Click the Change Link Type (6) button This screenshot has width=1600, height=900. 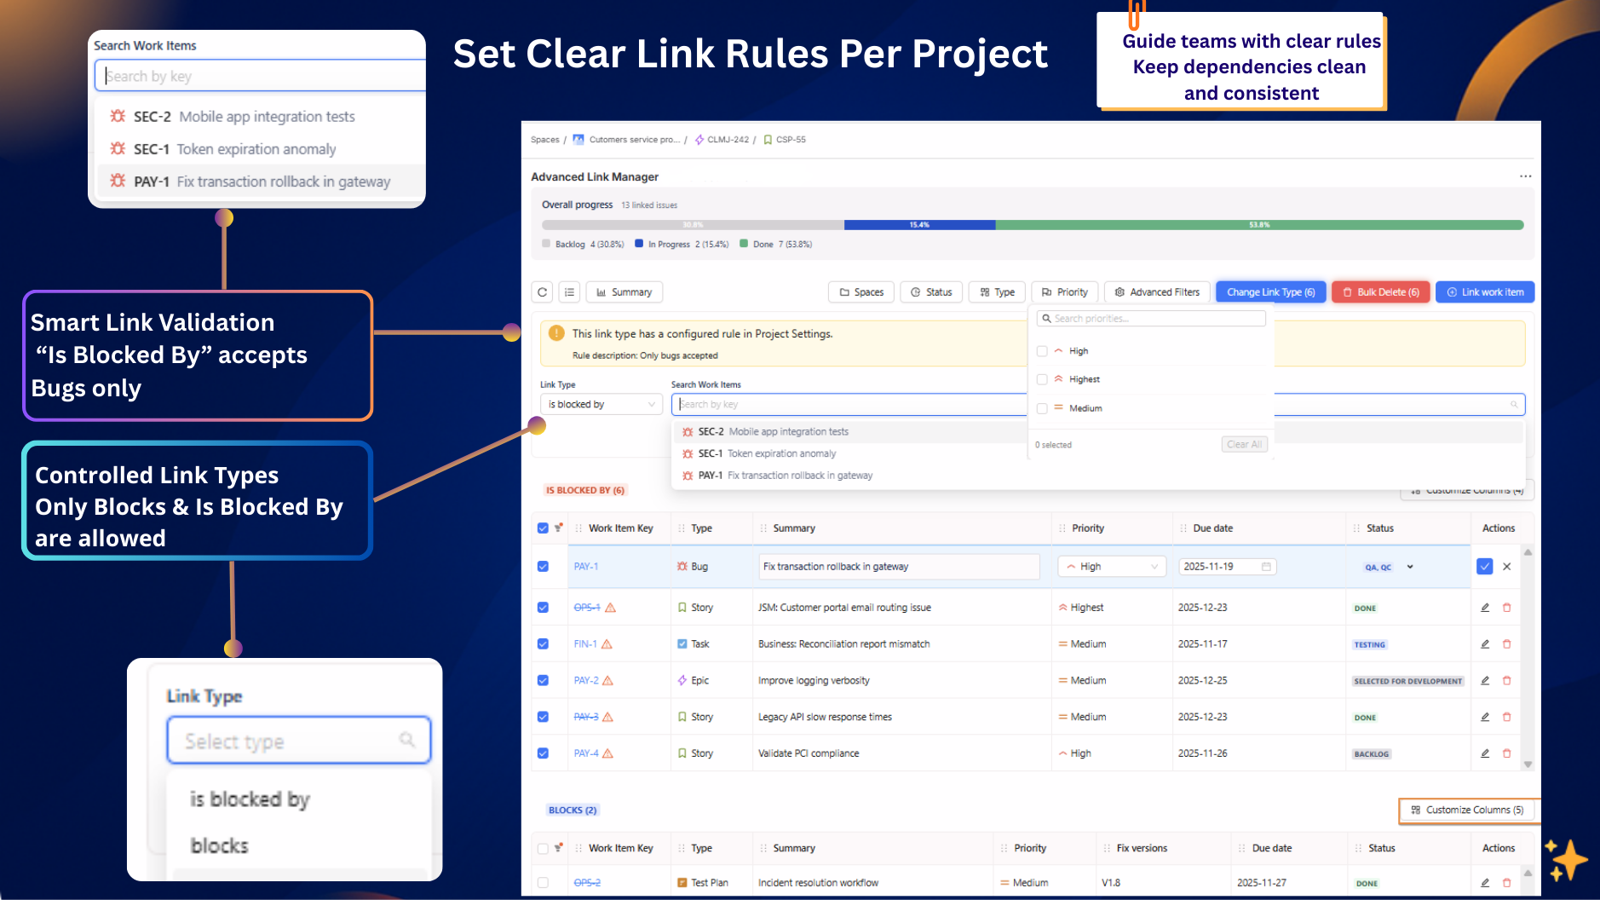pyautogui.click(x=1271, y=291)
